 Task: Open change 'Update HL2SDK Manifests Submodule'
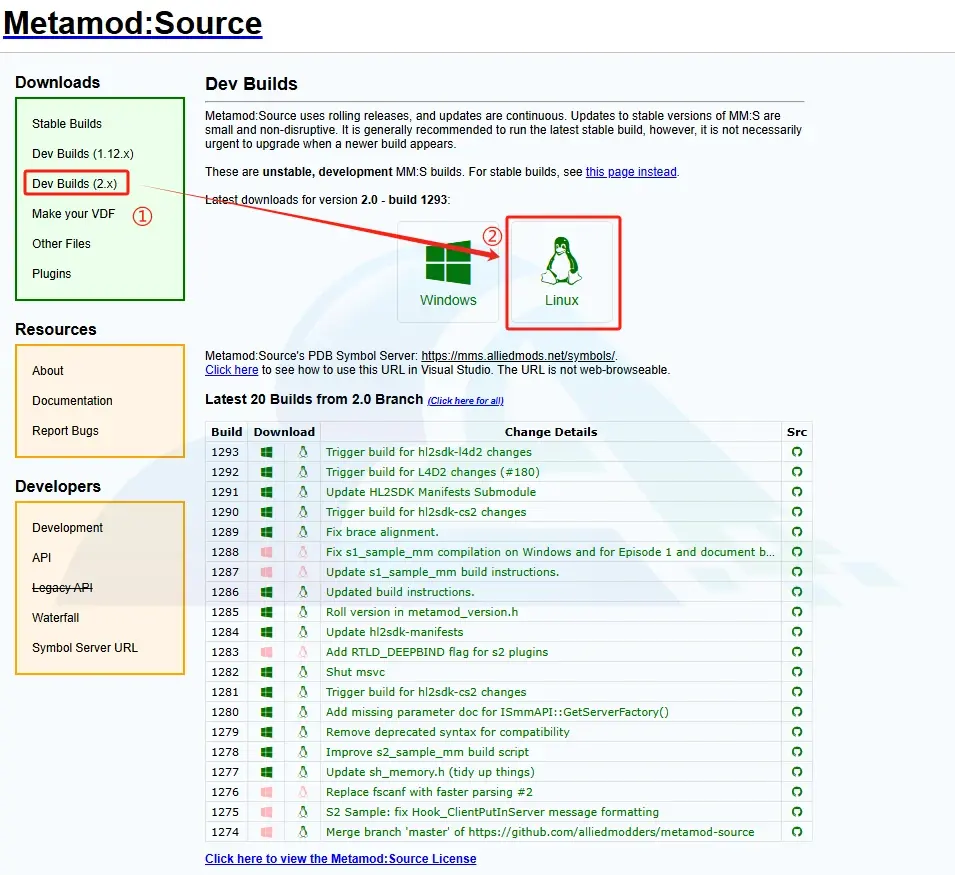[431, 491]
